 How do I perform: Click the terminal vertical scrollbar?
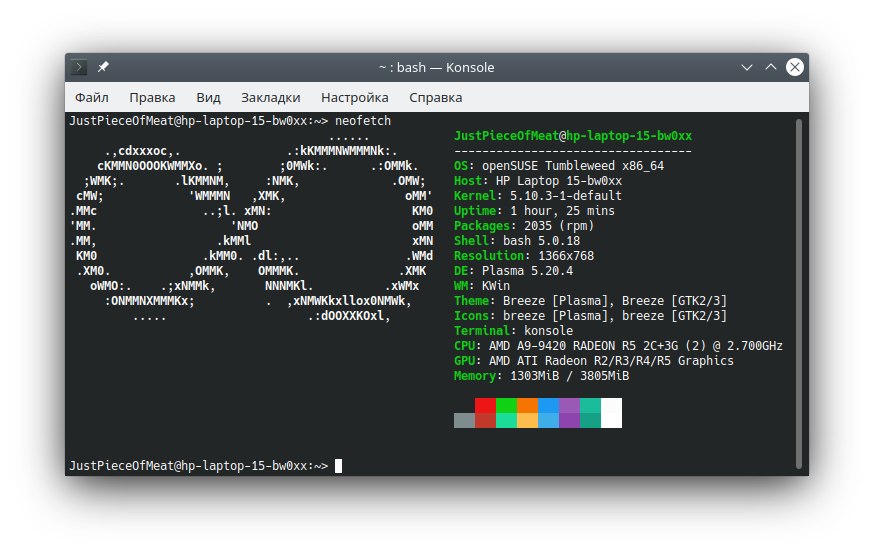tap(798, 294)
